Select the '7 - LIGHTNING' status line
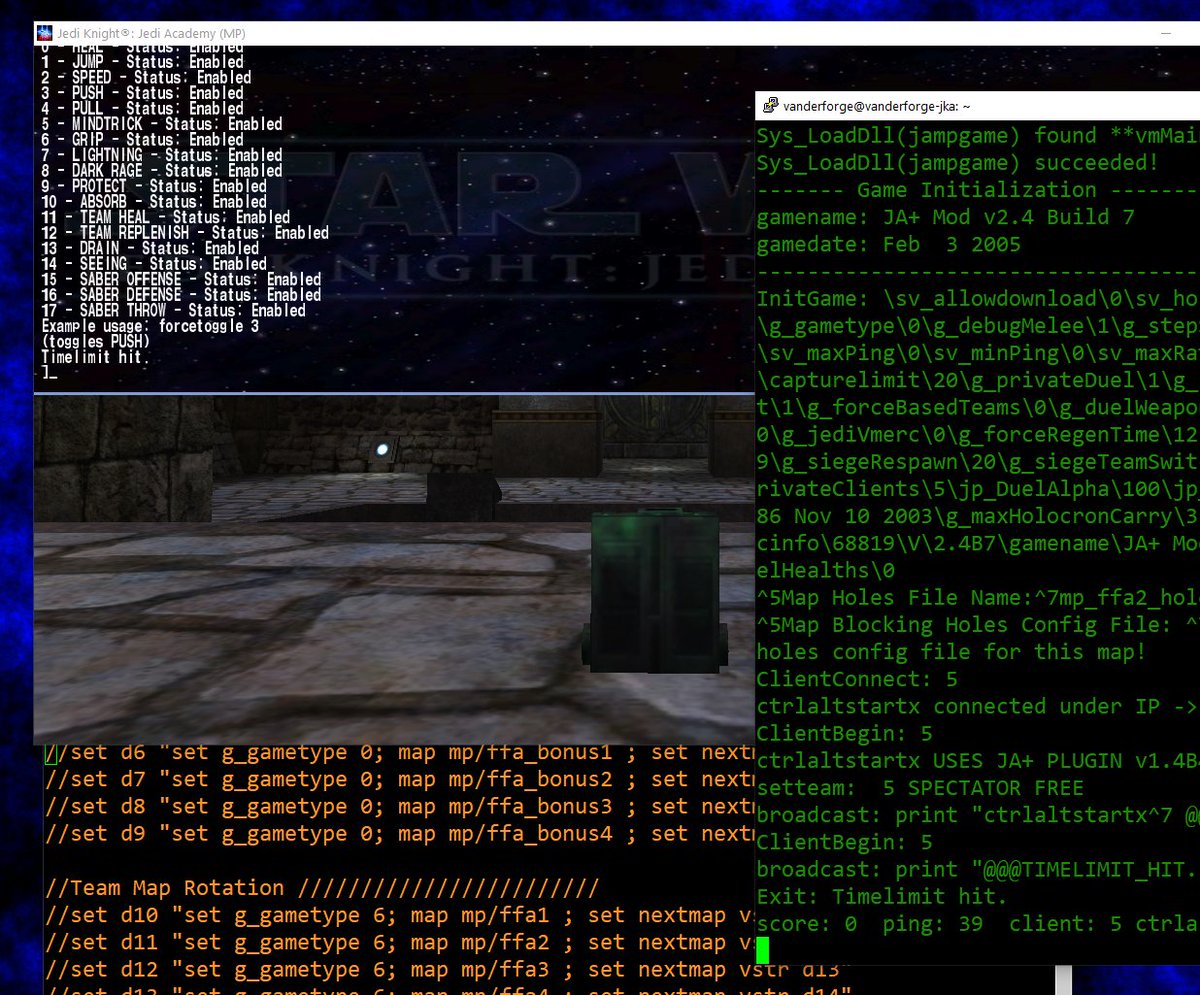The width and height of the screenshot is (1200, 995). point(162,155)
